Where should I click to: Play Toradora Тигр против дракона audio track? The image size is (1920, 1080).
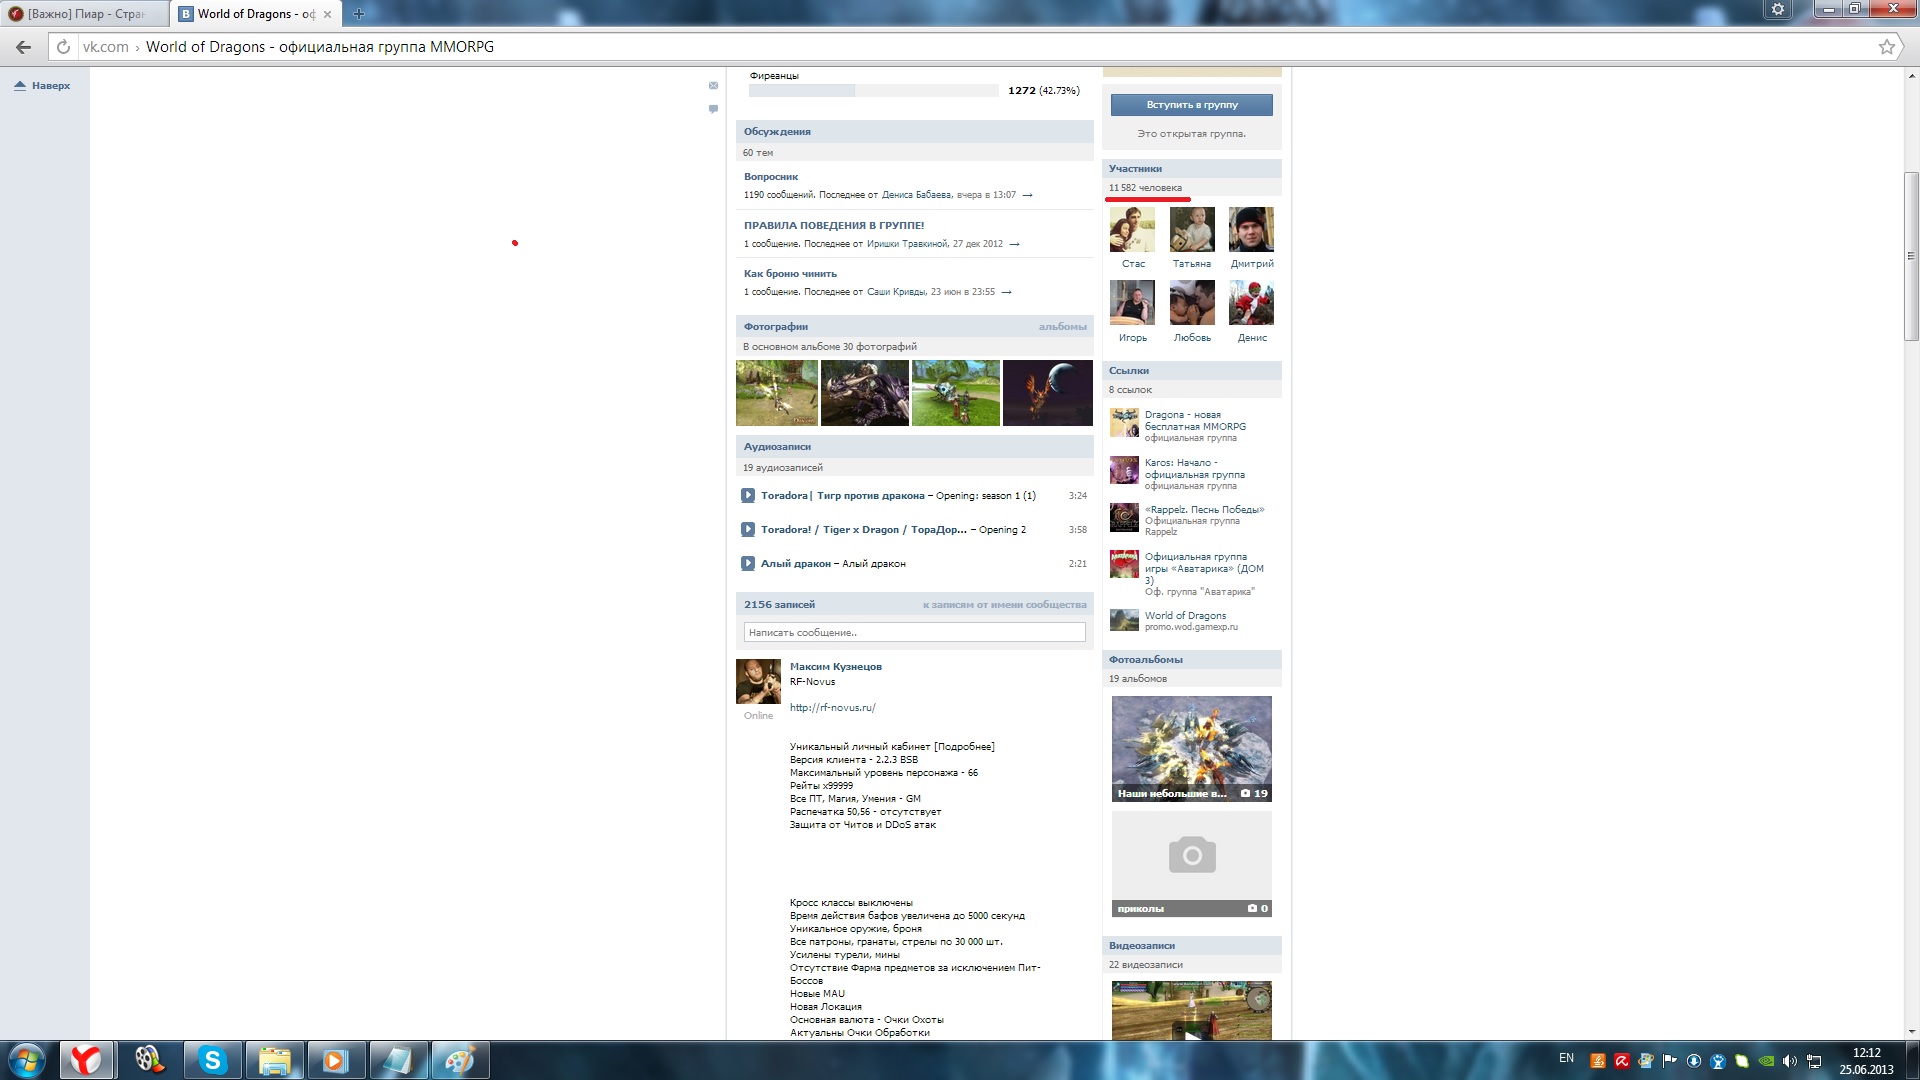pos(747,495)
